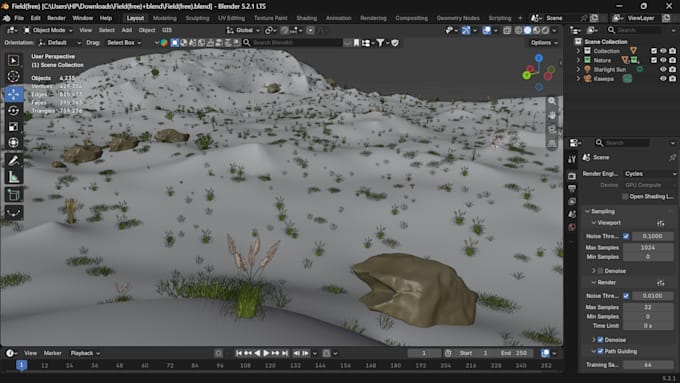Select the Measure tool
Image resolution: width=680 pixels, height=383 pixels.
click(x=13, y=177)
